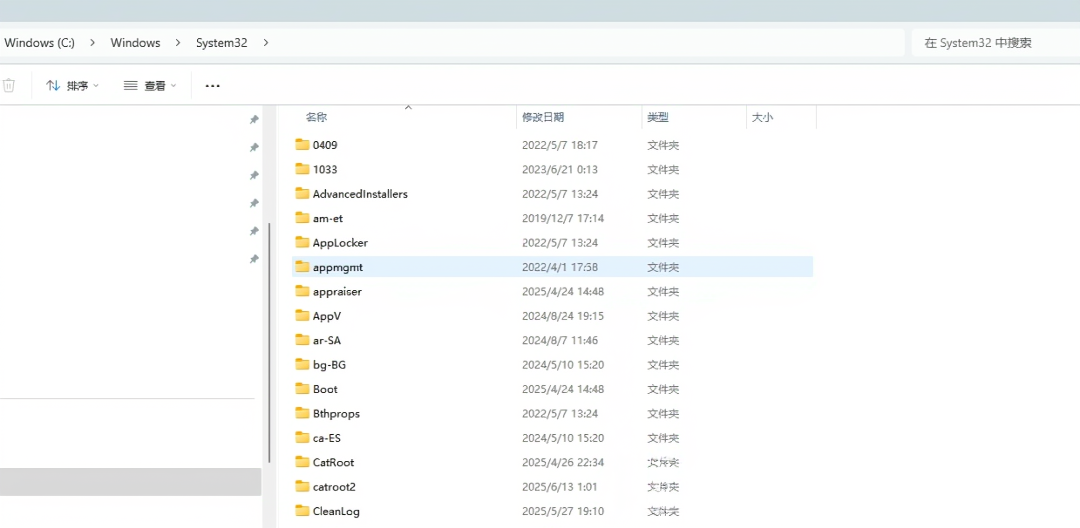Select the highlighted gray navigation pane item
The height and width of the screenshot is (528, 1080).
pyautogui.click(x=130, y=482)
